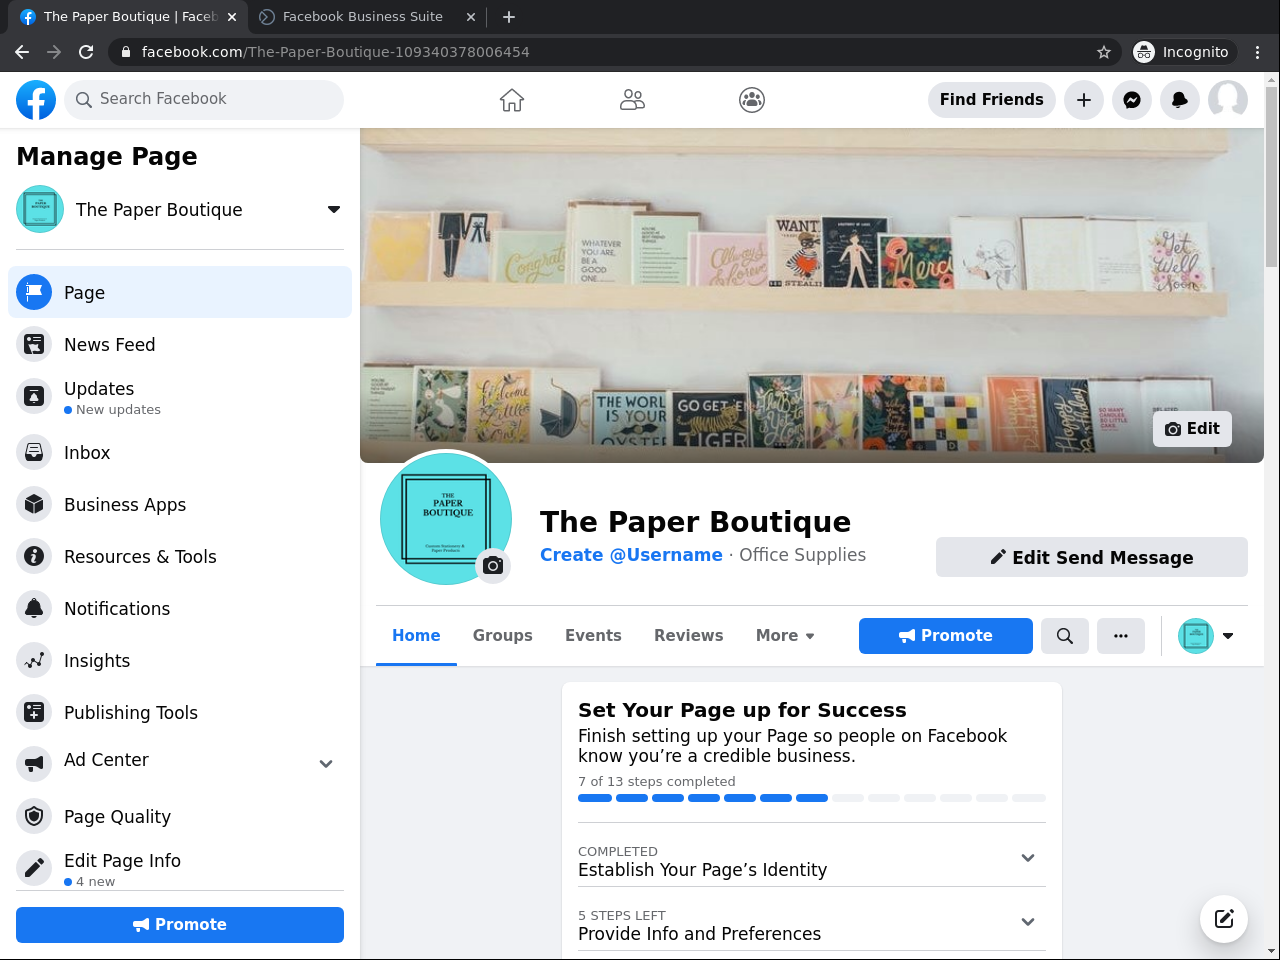Open Page Quality in the sidebar
Screen dimensions: 1280x960
[x=180, y=817]
